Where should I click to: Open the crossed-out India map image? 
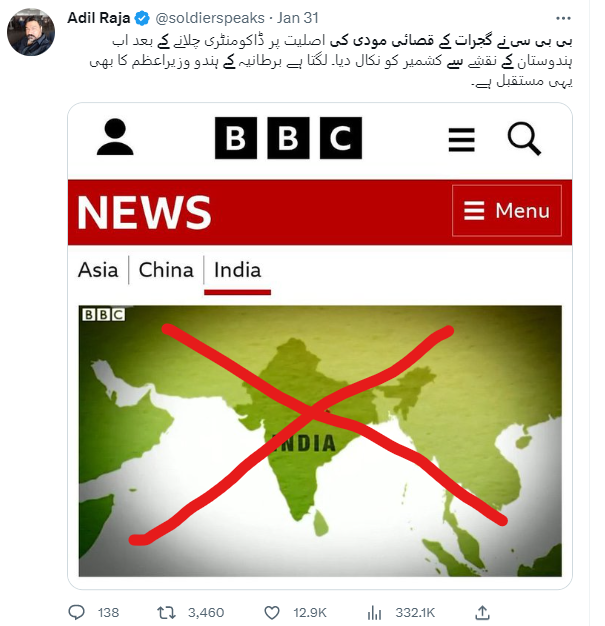tap(320, 440)
